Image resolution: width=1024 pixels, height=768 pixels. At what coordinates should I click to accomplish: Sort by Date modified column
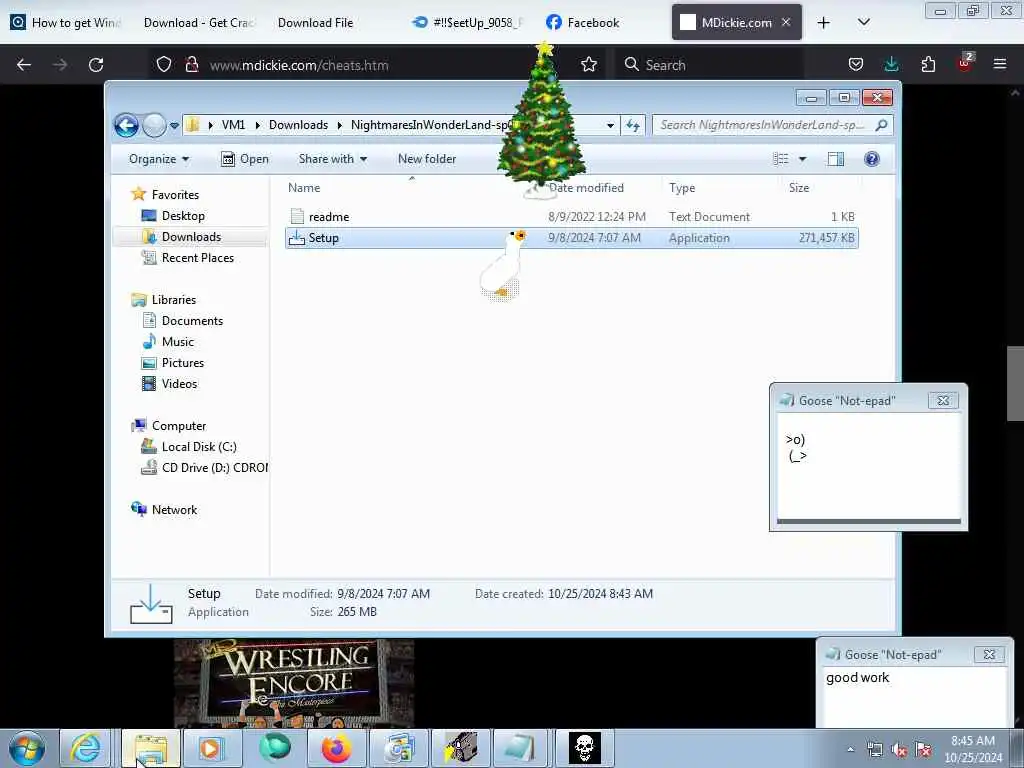[x=586, y=188]
